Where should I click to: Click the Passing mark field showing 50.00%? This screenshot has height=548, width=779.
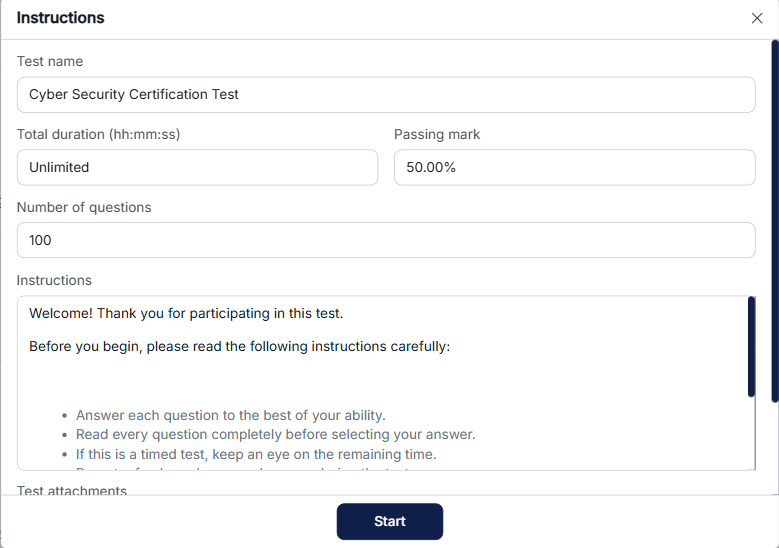(x=575, y=167)
